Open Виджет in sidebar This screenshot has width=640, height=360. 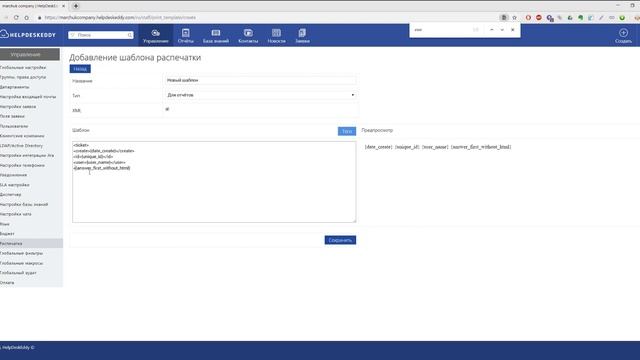[7, 234]
